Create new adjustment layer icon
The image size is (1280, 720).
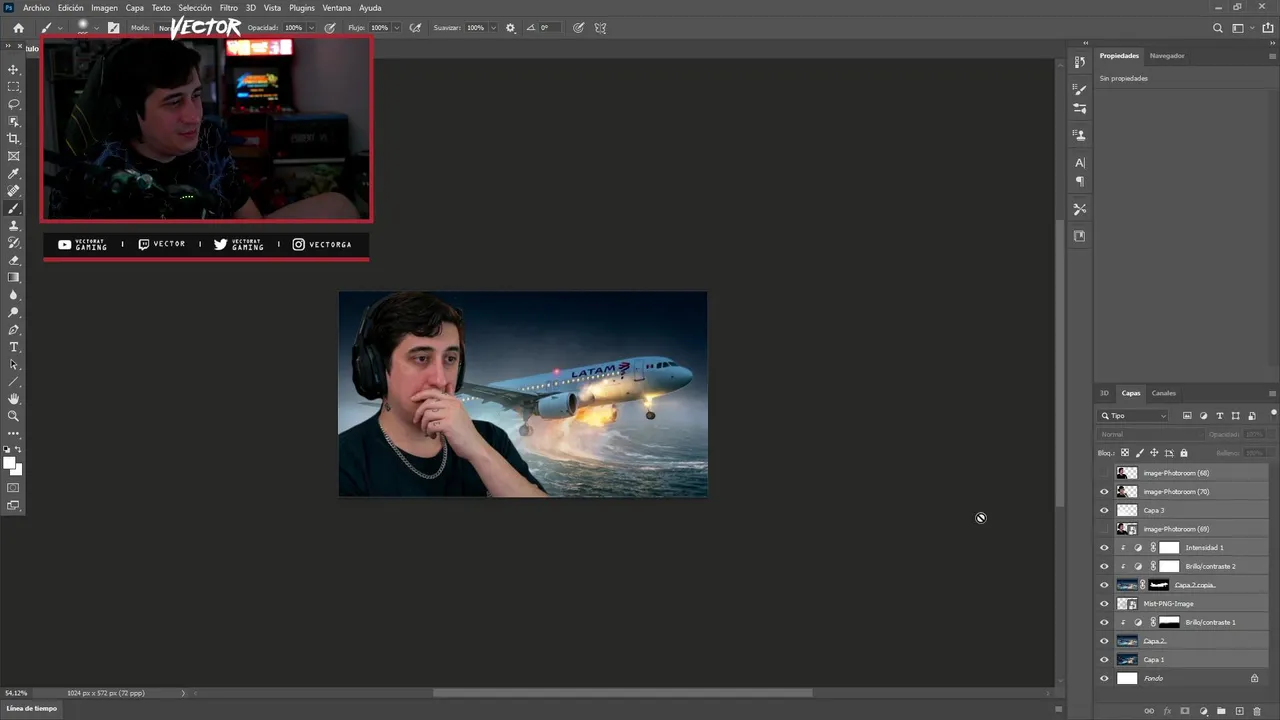point(1203,711)
